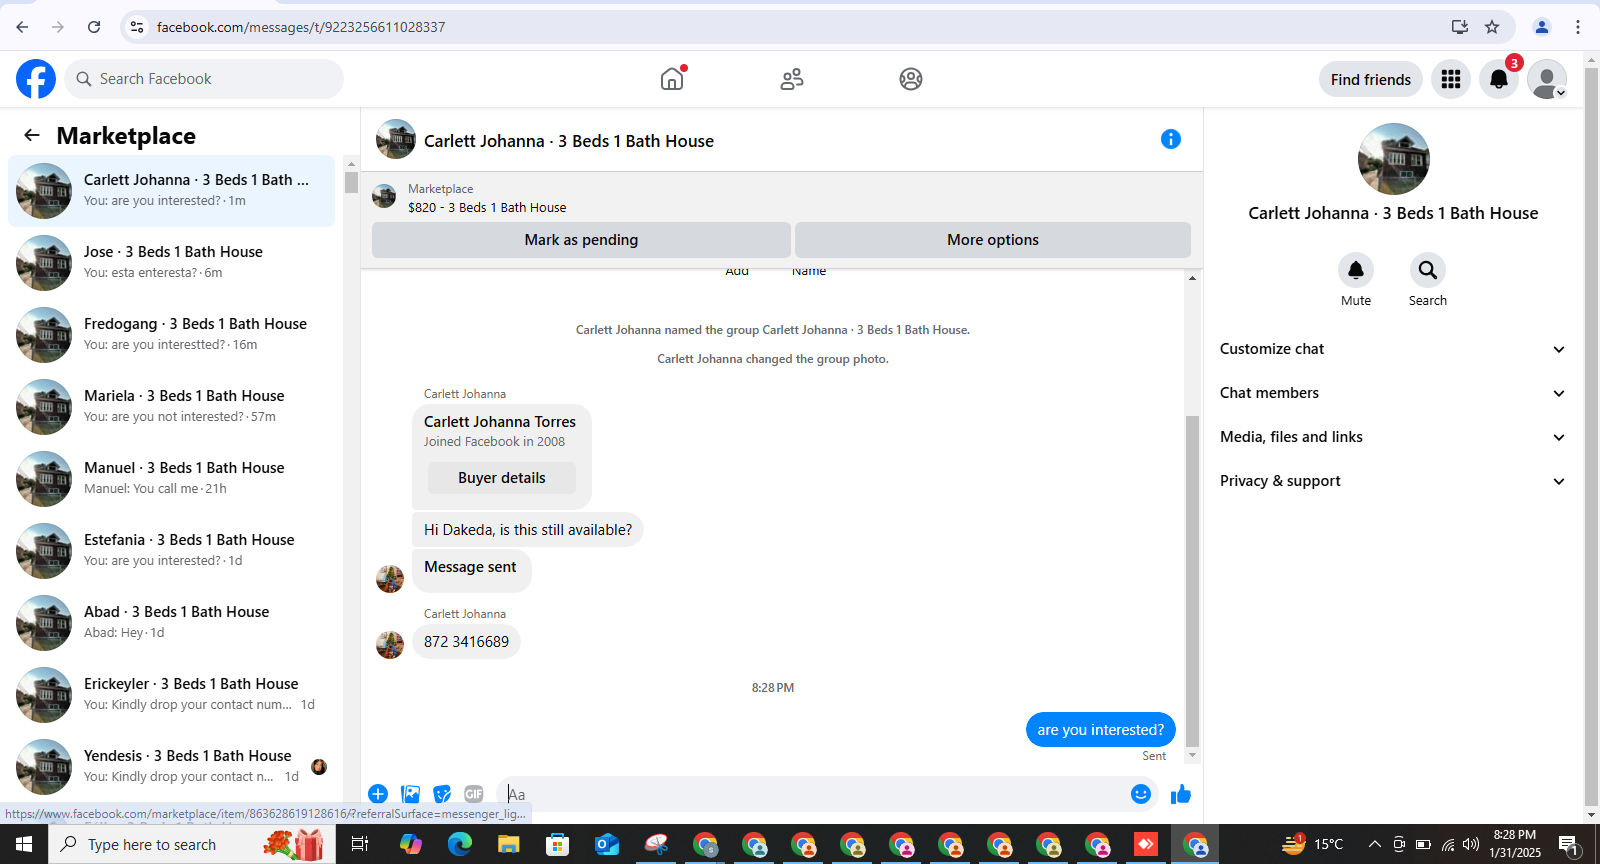Open the Erickeyler conversation
The width and height of the screenshot is (1600, 864).
point(172,694)
